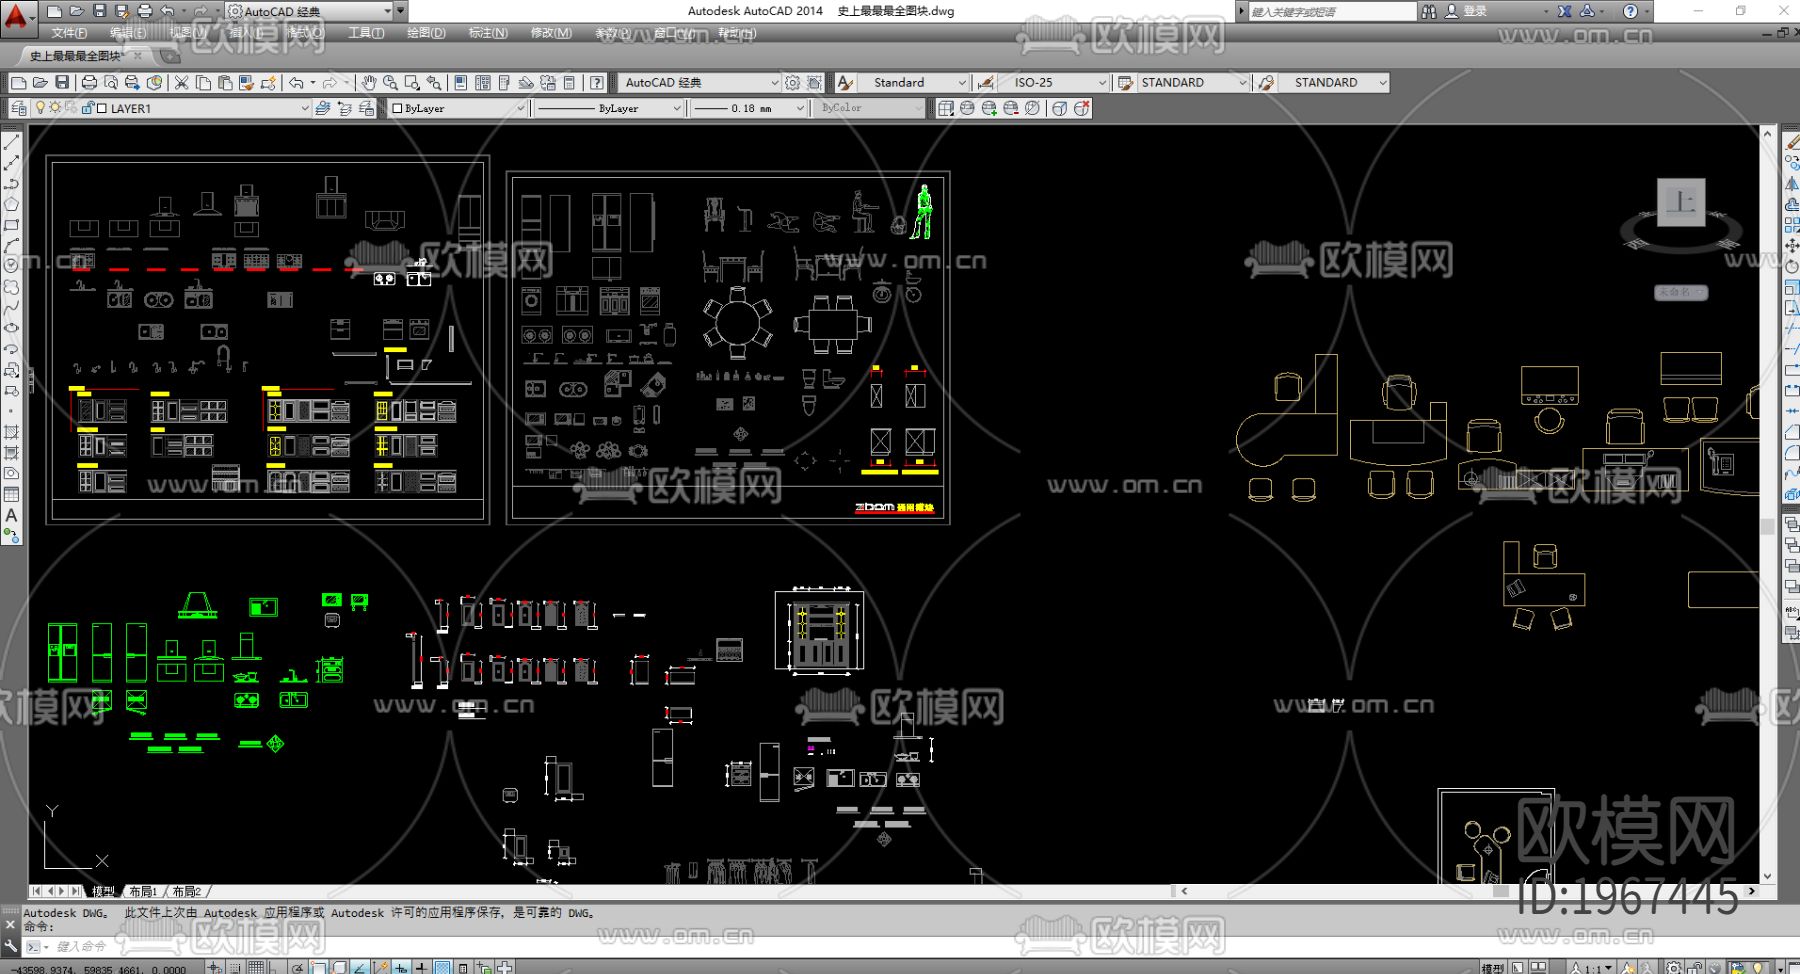Click the Cut scissors icon
This screenshot has width=1800, height=974.
click(x=182, y=82)
